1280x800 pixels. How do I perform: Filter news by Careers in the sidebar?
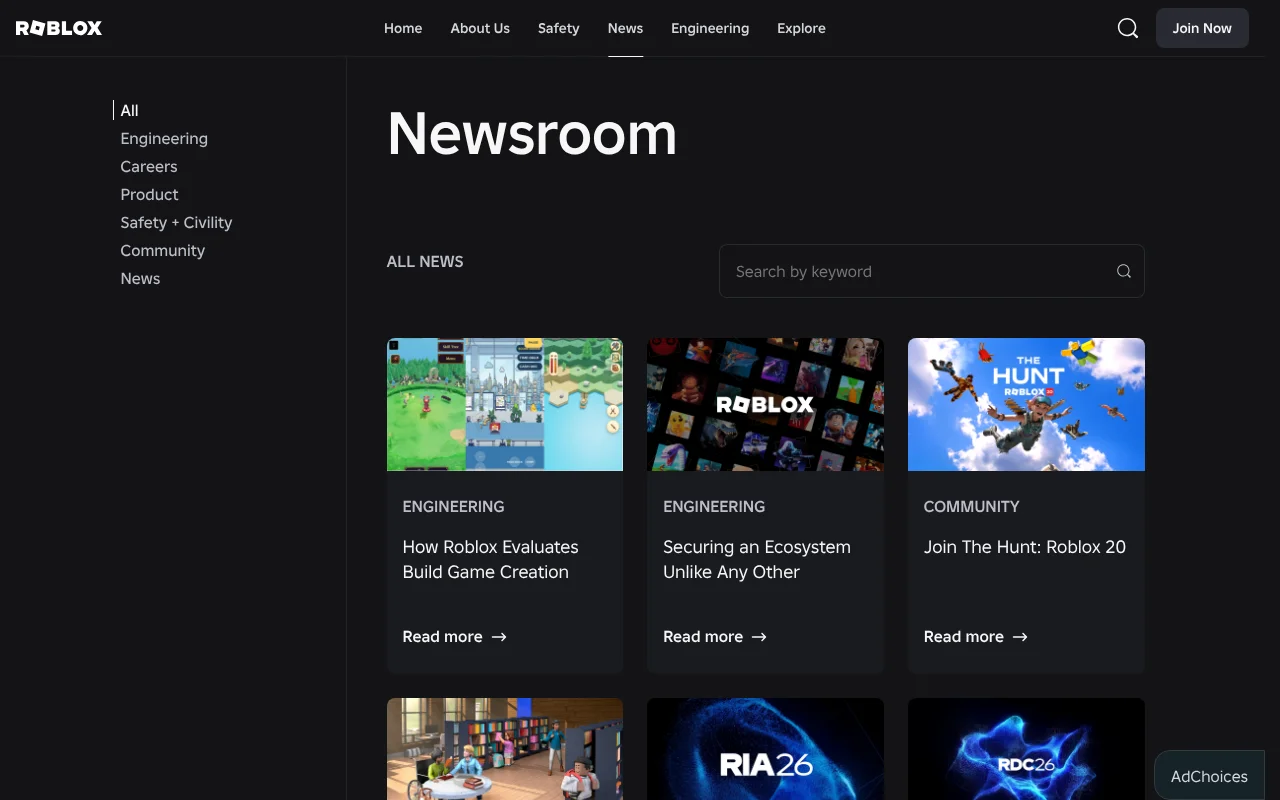pyautogui.click(x=149, y=167)
